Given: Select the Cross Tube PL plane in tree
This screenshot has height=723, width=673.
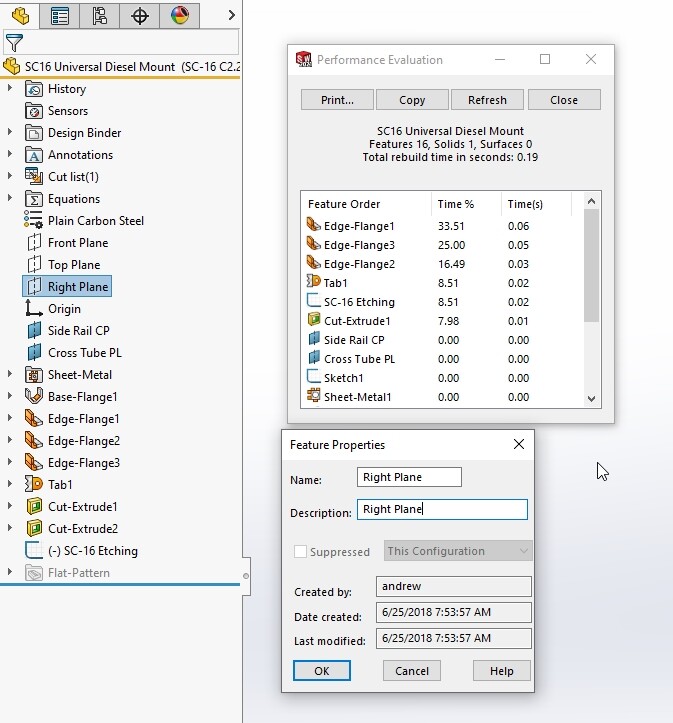Looking at the screenshot, I should tap(74, 353).
